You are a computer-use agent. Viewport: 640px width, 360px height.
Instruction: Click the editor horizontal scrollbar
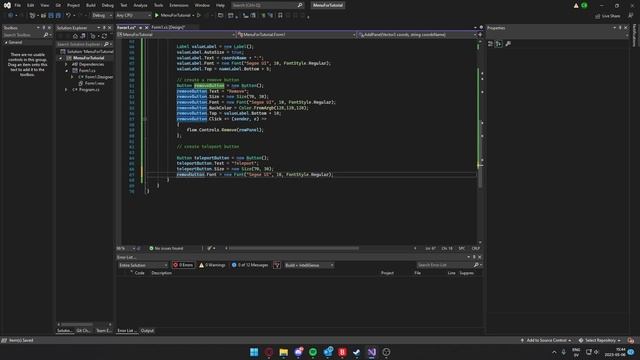click(x=293, y=248)
